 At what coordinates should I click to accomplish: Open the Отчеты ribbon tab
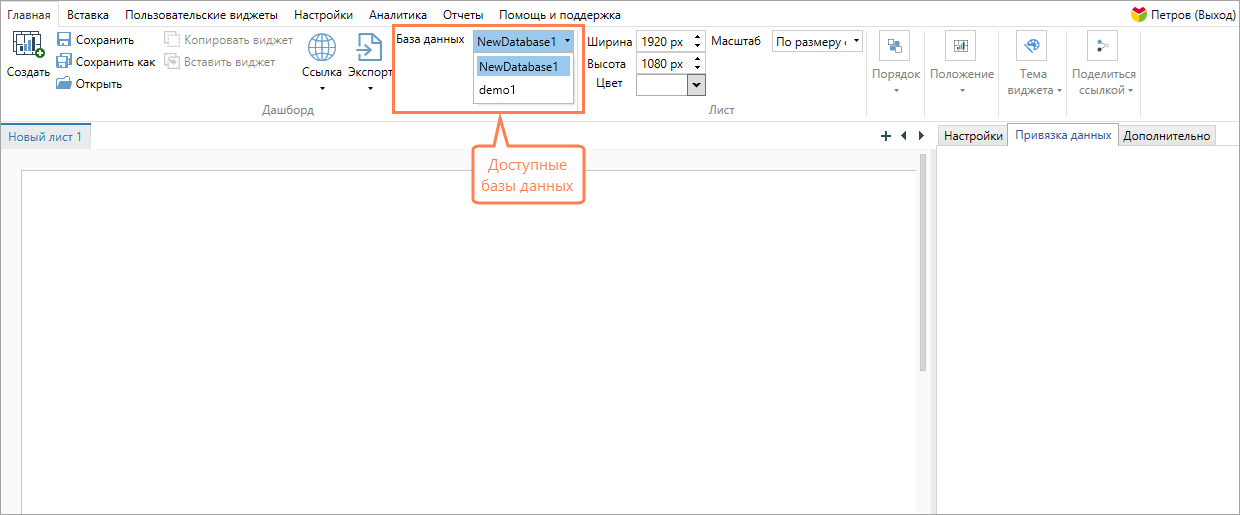[463, 15]
